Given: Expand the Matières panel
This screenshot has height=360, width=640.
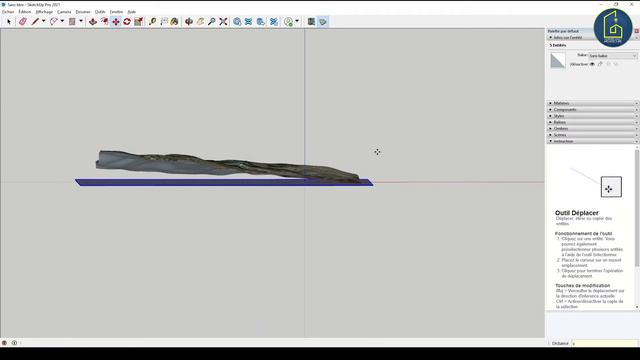Looking at the screenshot, I should [x=593, y=103].
